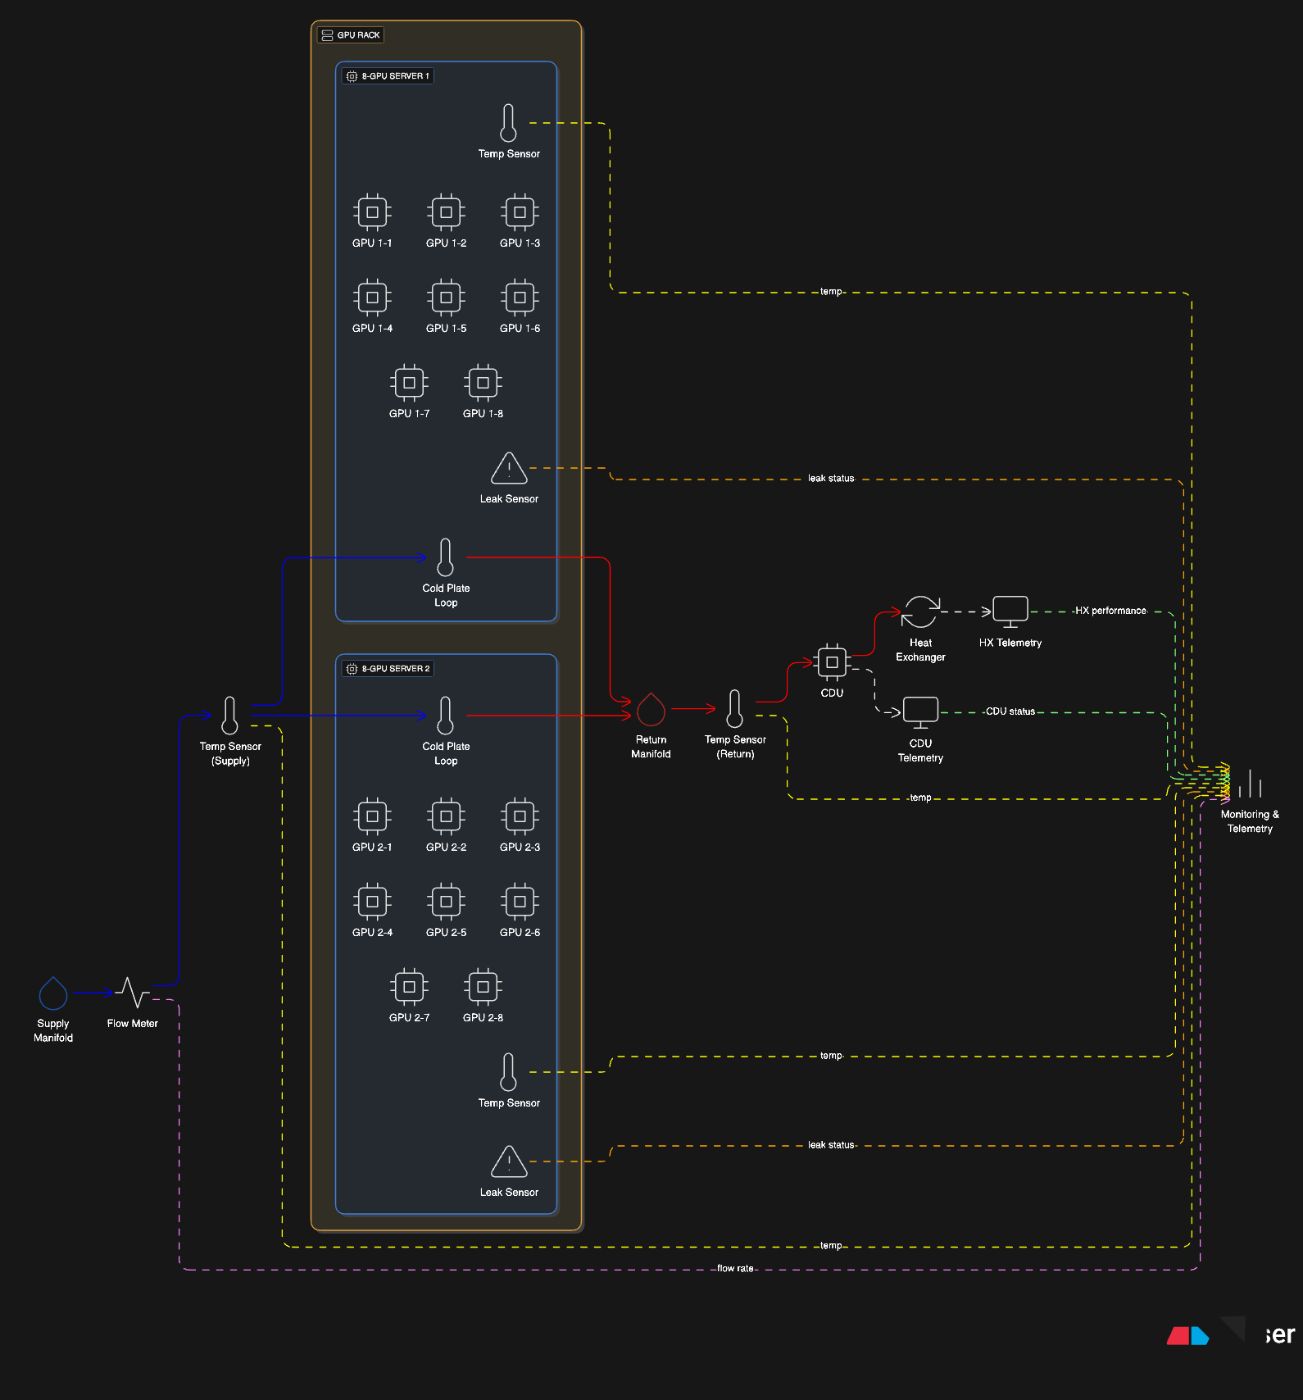Viewport: 1303px width, 1400px height.
Task: Click the CDU Telemetry monitor icon
Action: click(920, 712)
